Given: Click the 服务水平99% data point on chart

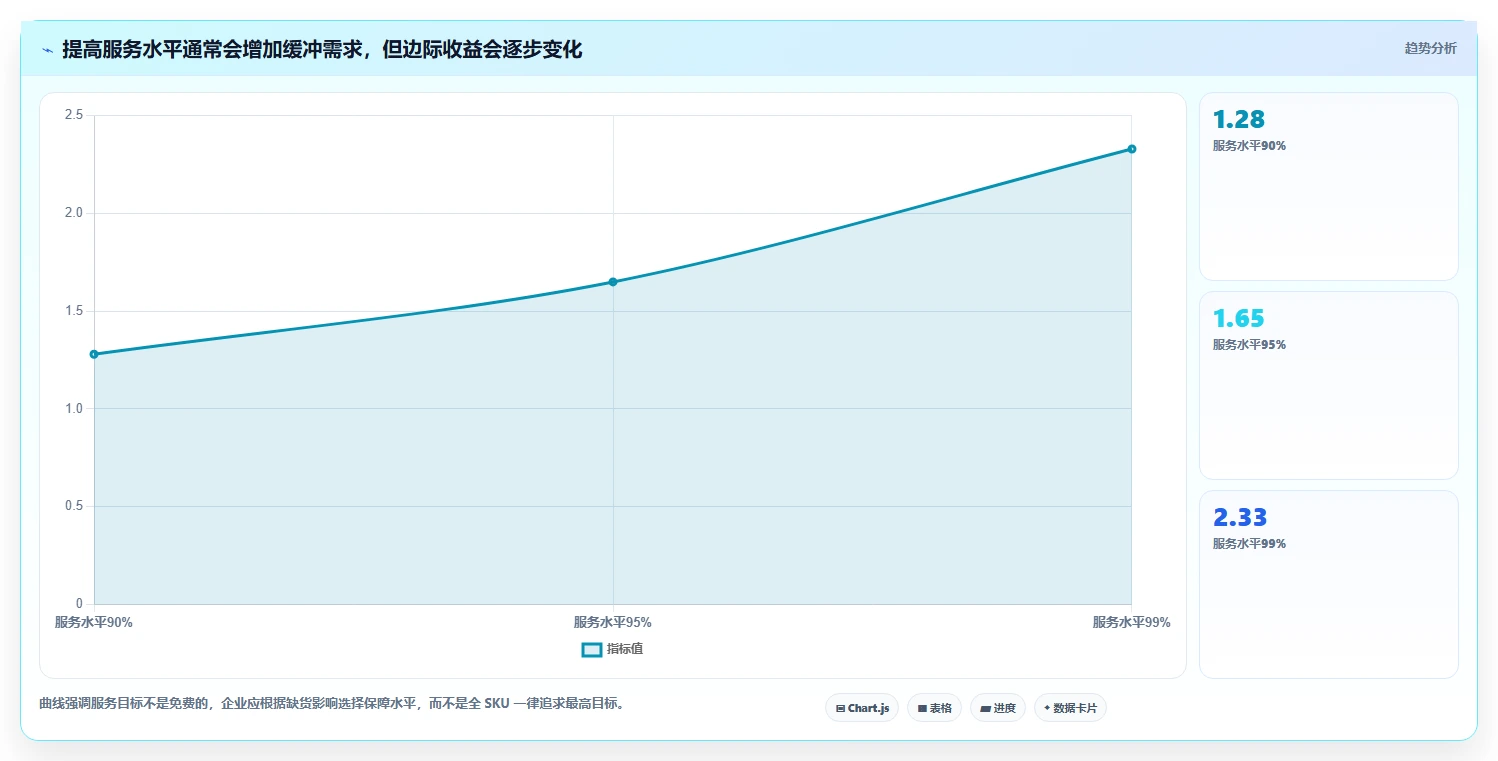Looking at the screenshot, I should [x=1132, y=149].
